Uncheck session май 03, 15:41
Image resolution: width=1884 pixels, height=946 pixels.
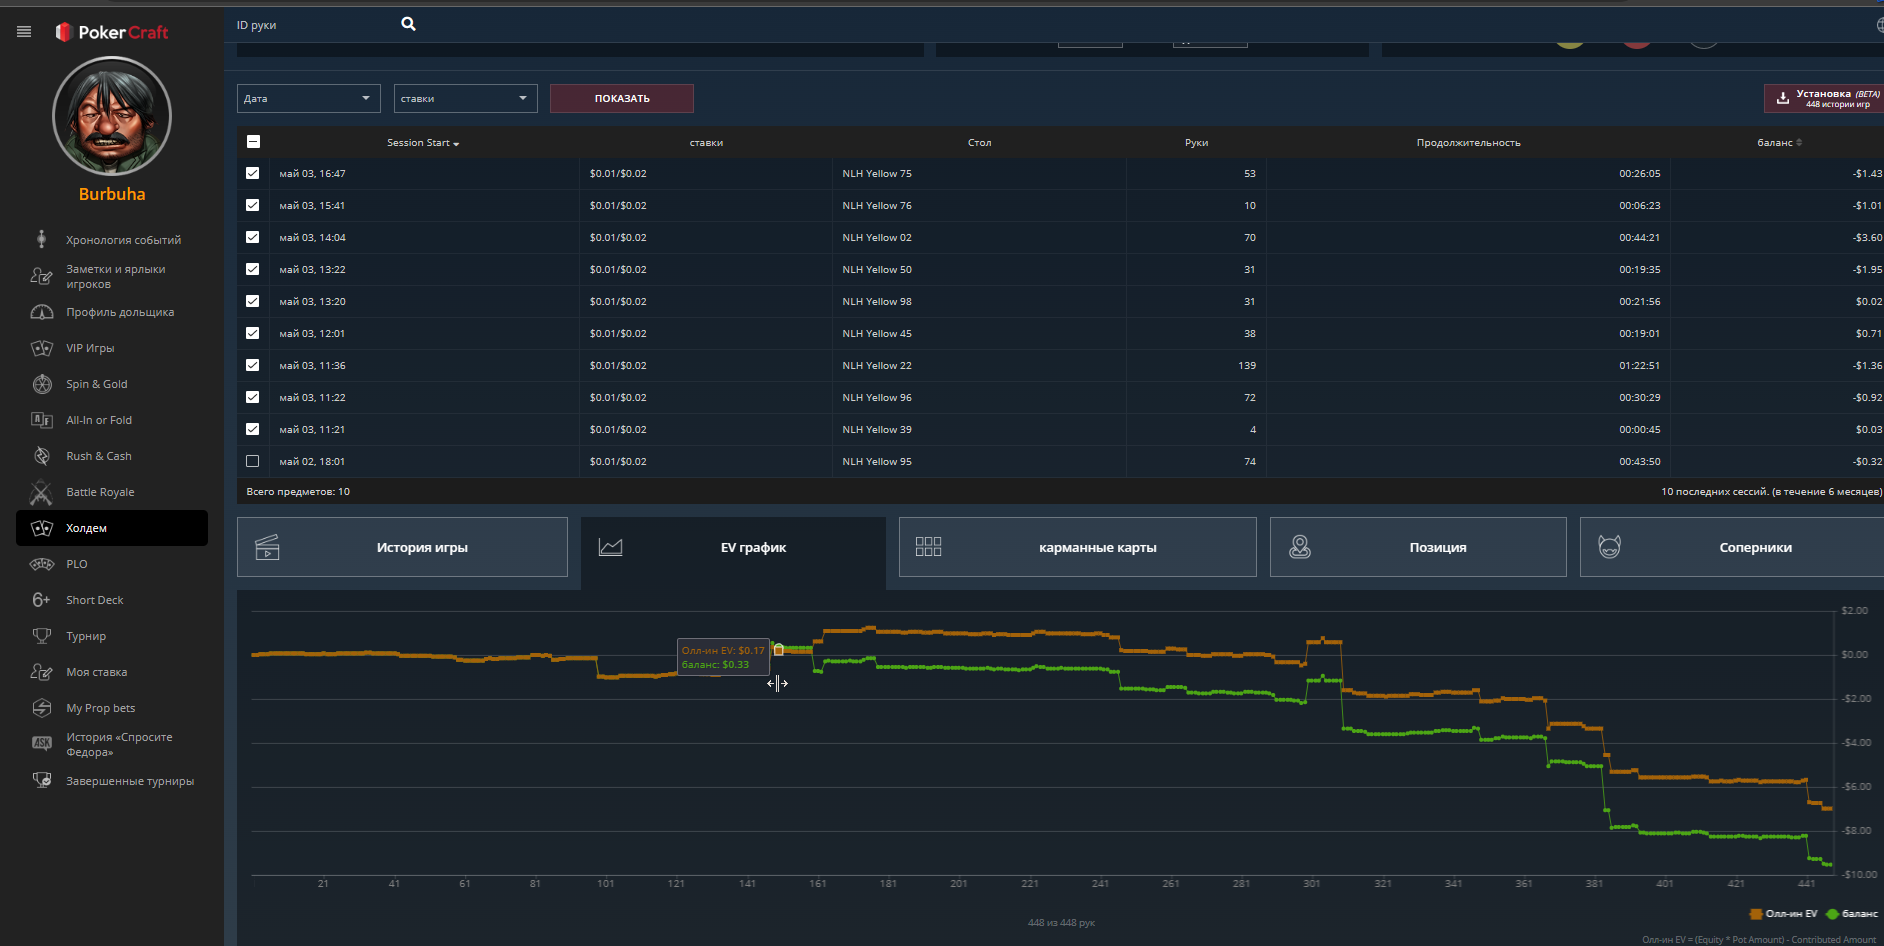point(253,205)
